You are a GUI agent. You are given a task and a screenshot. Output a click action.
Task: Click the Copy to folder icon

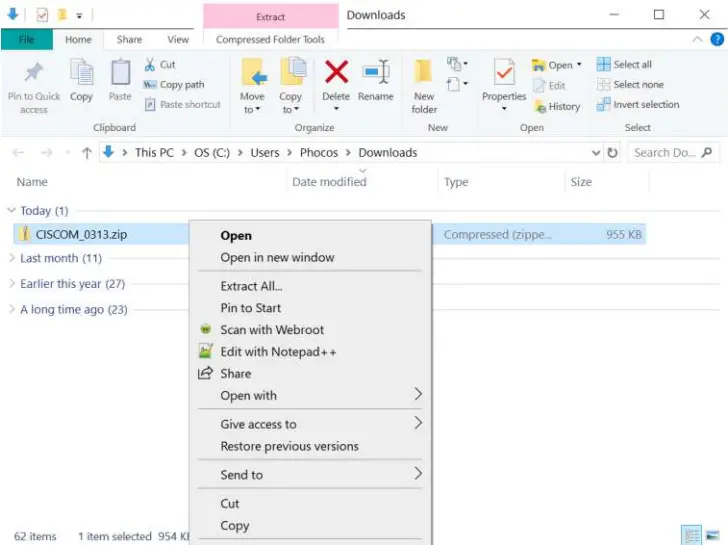click(x=293, y=71)
